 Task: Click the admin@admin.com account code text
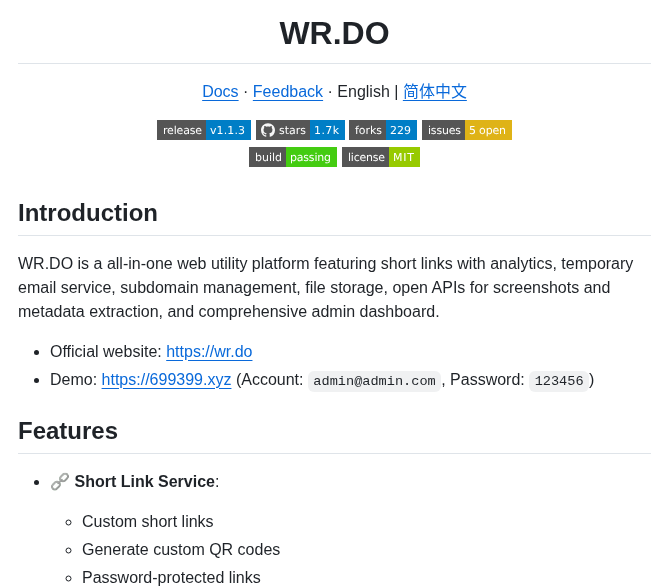[x=374, y=380]
